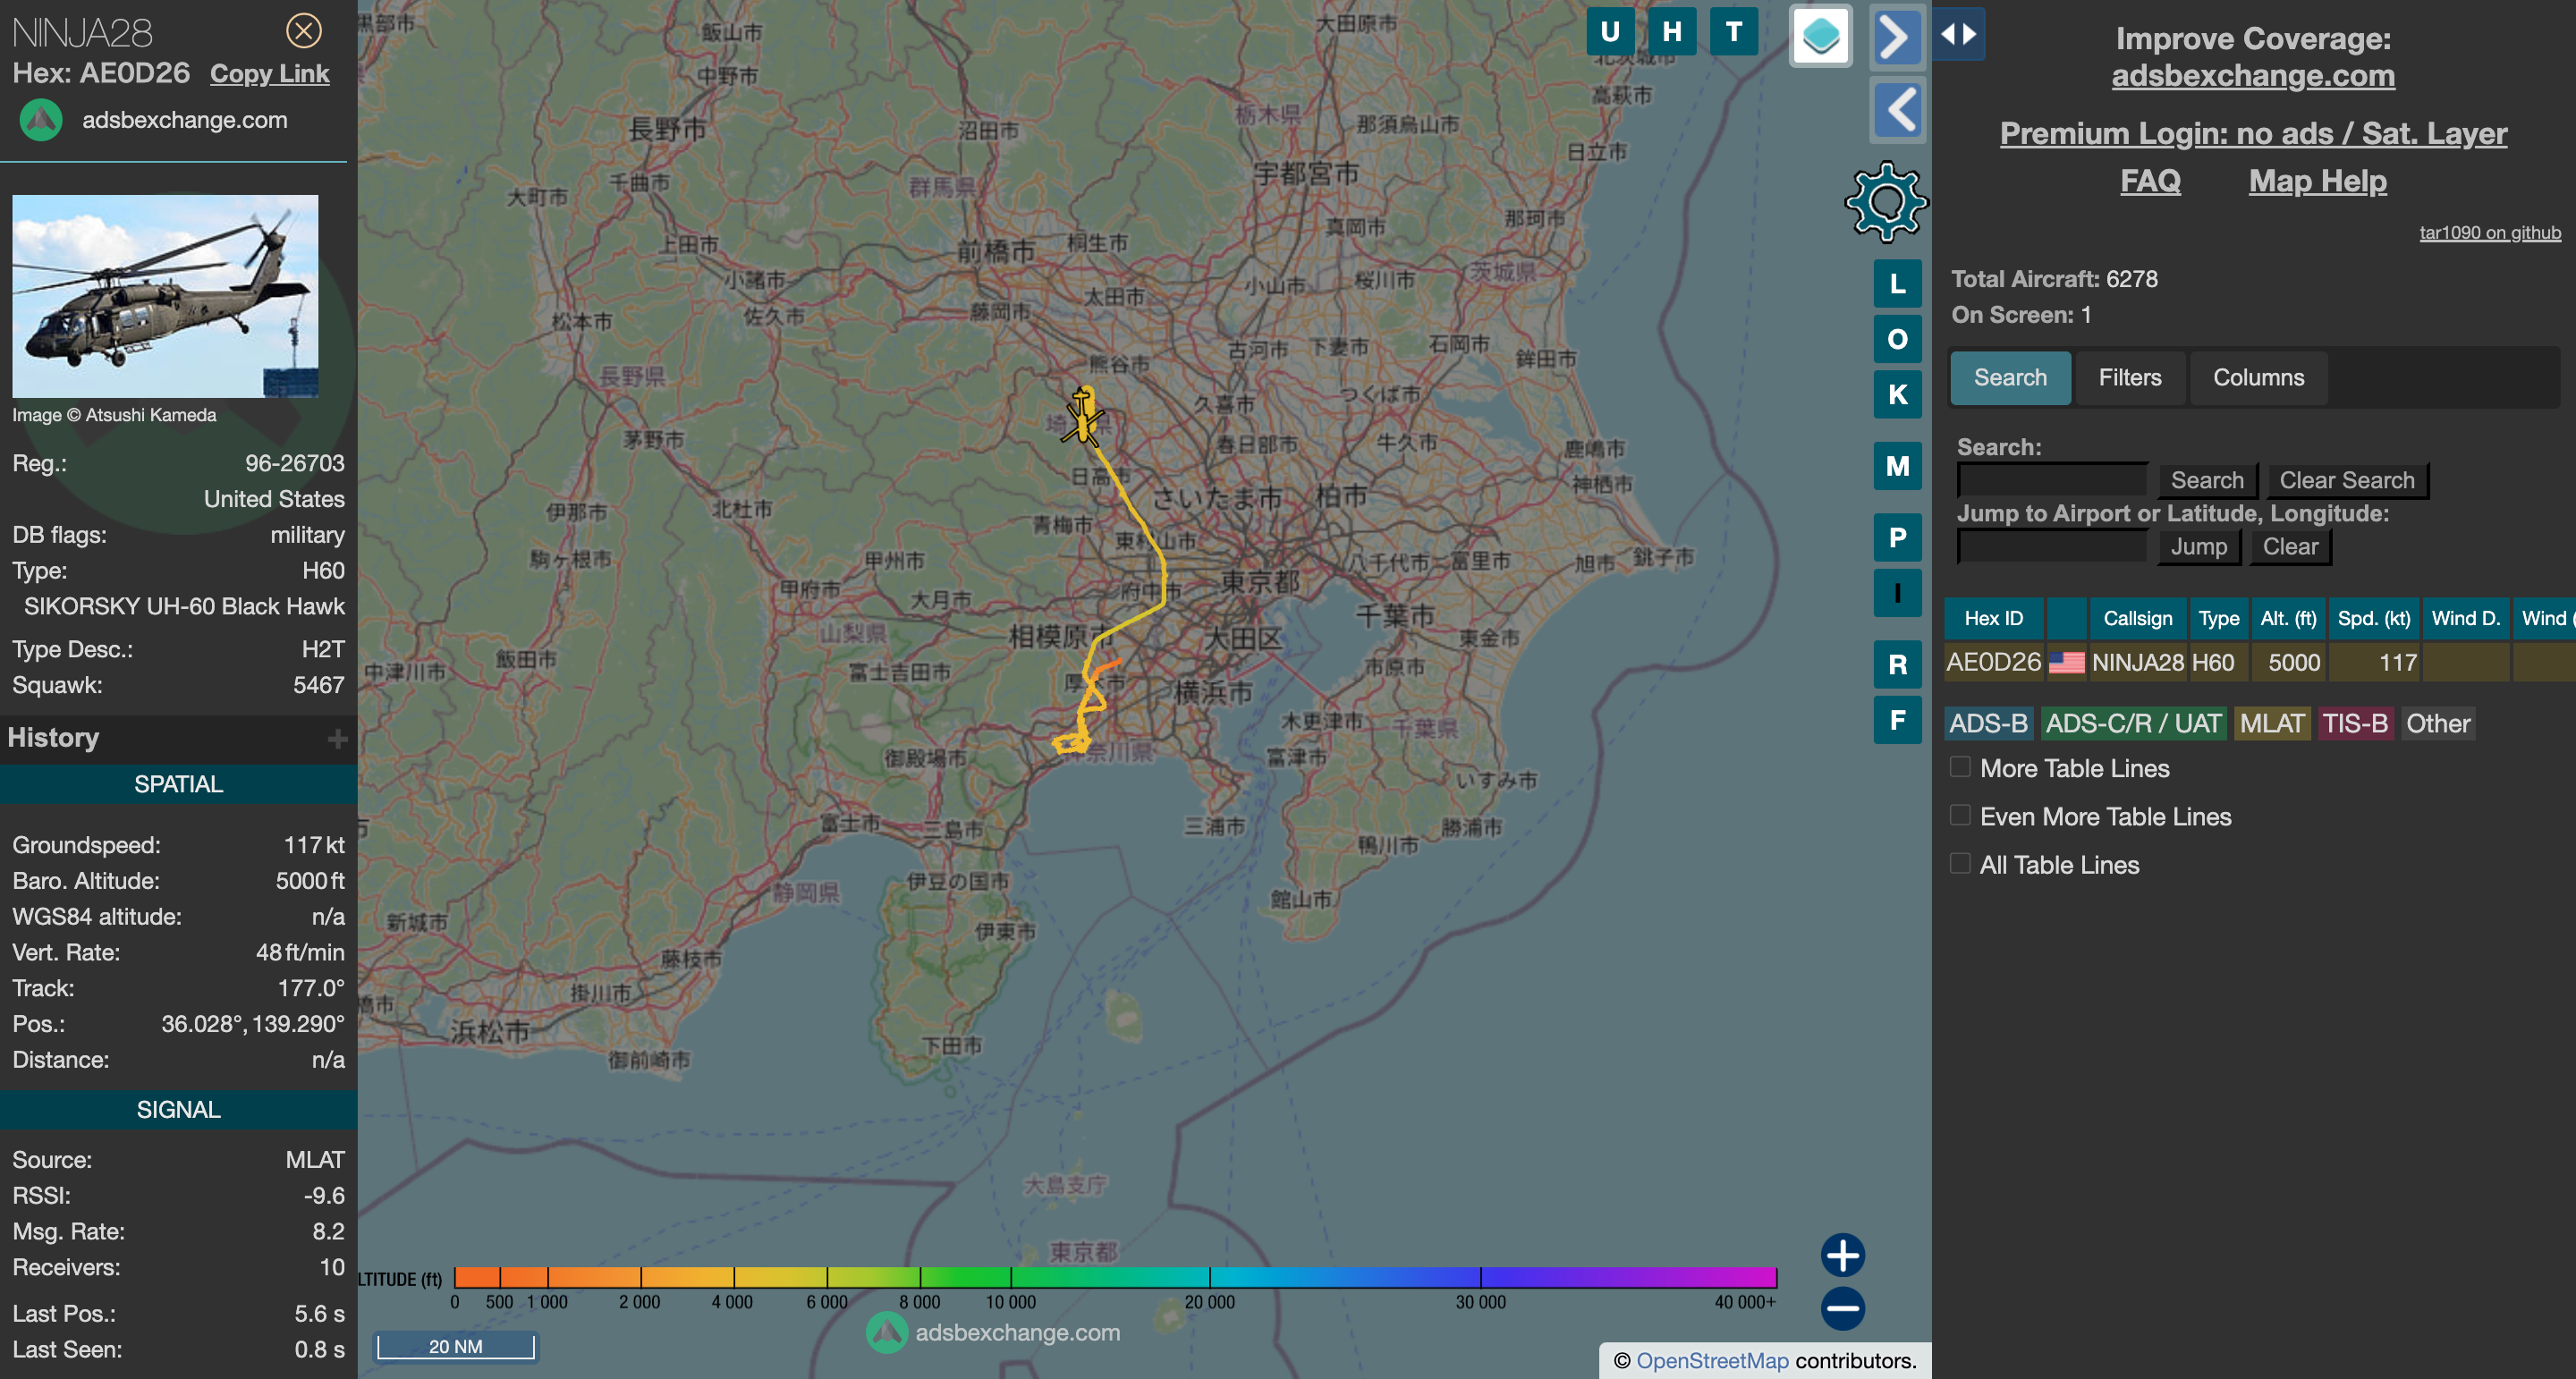Click the Copy Link link
Screen dimensions: 2576x1379
tap(269, 74)
